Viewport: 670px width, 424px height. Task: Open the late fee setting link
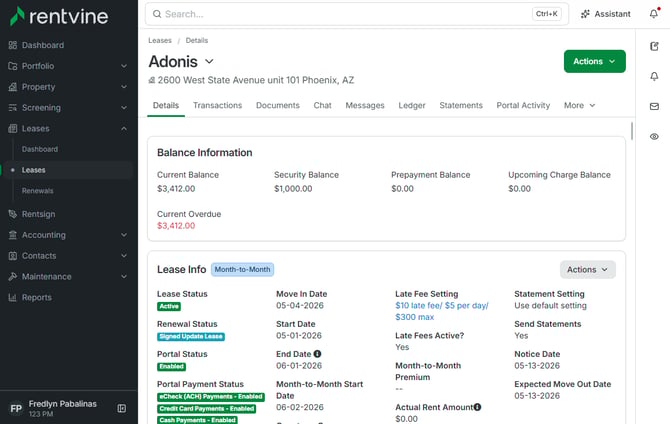point(442,311)
